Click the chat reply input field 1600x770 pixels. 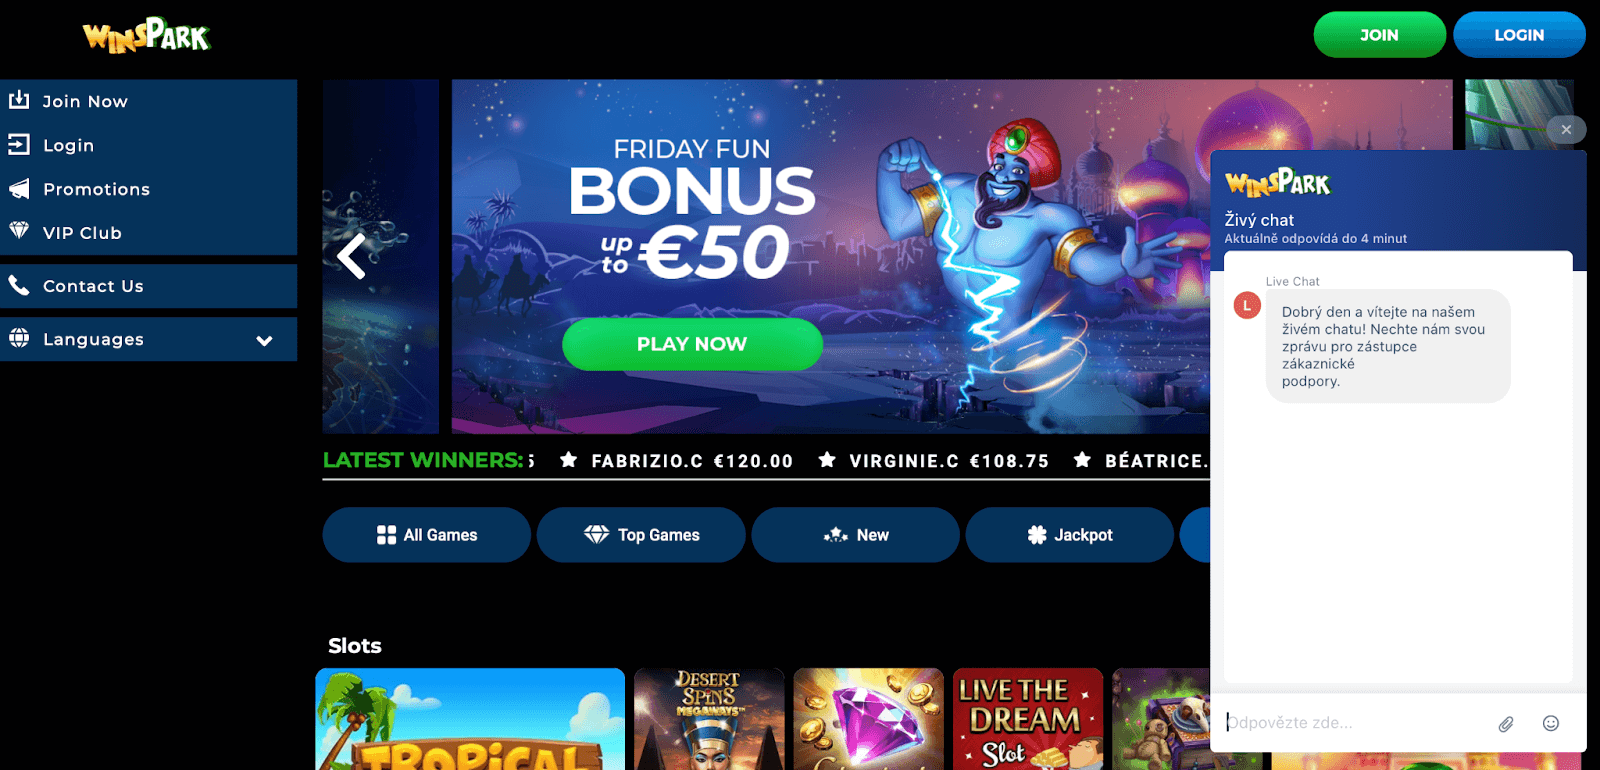(x=1355, y=722)
